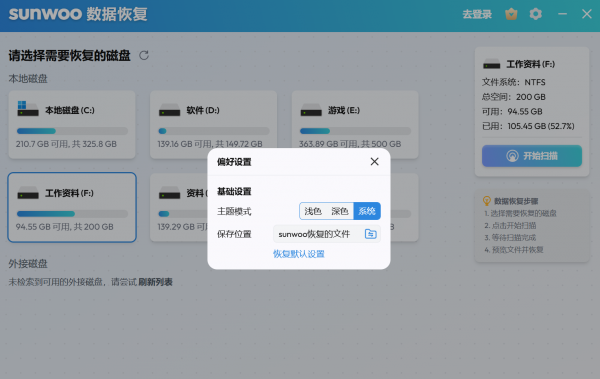This screenshot has width=600, height=379.
Task: Click the usage bar of 工作资料 (F:)
Action: (72, 214)
